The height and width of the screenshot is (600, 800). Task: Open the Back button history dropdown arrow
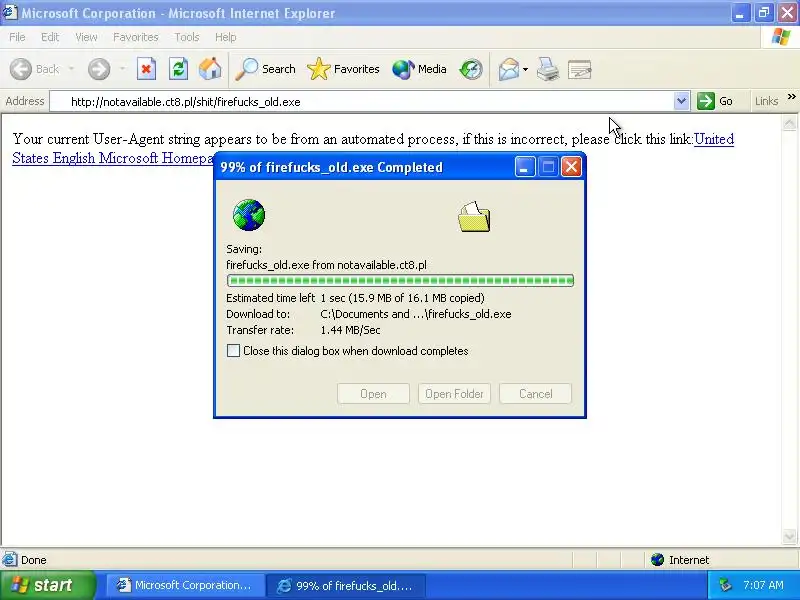coord(71,69)
